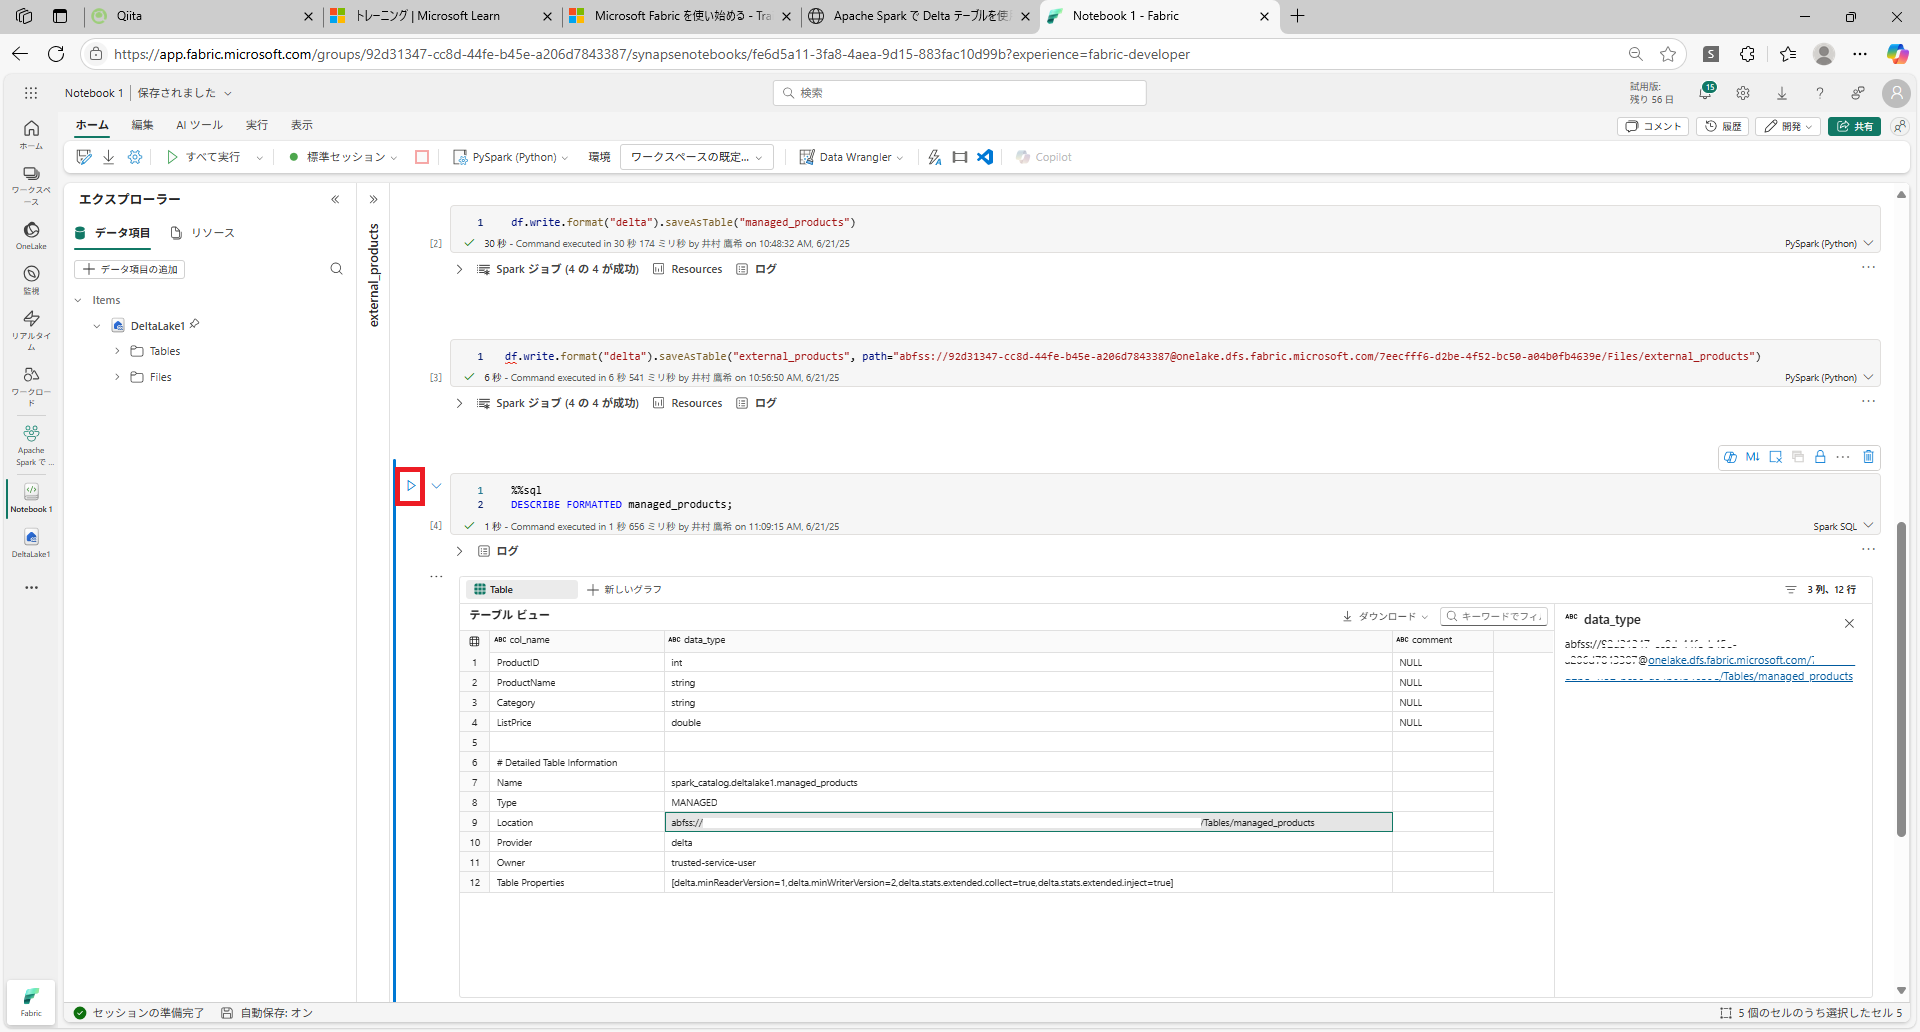The image size is (1920, 1032).
Task: Click the keyword filter field in the table view
Action: [1494, 616]
